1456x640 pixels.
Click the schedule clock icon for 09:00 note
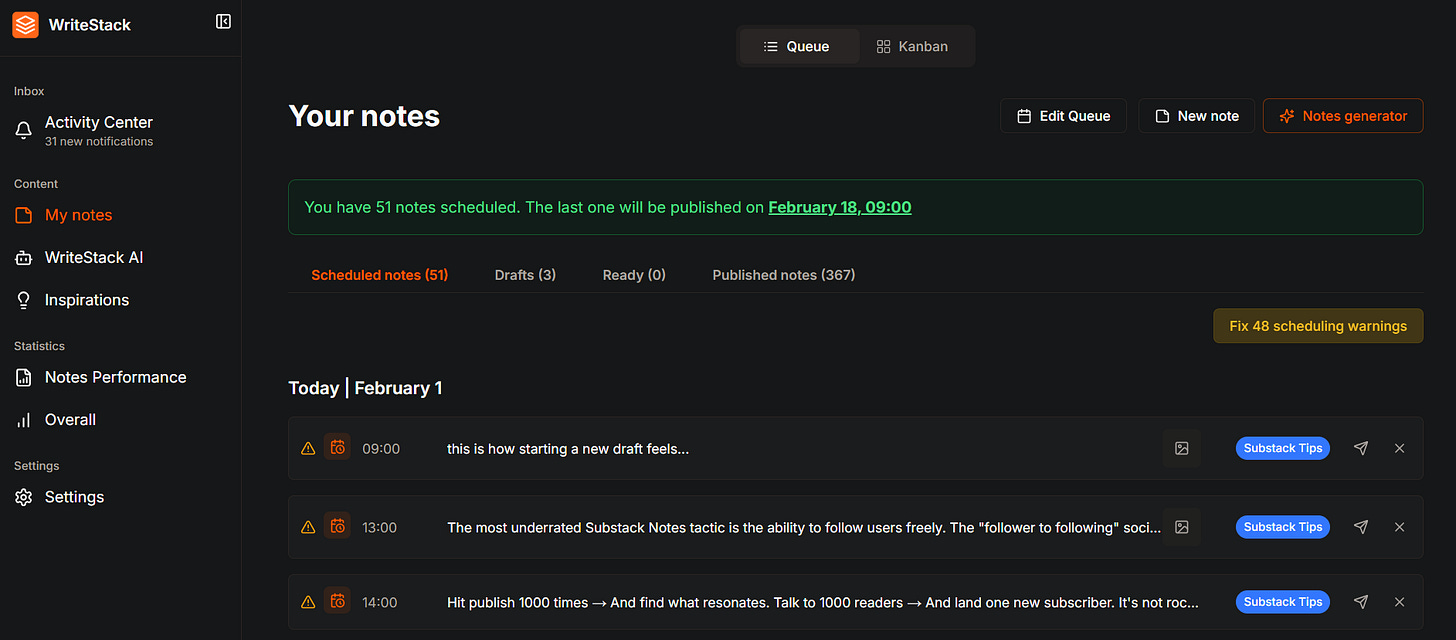(x=338, y=448)
